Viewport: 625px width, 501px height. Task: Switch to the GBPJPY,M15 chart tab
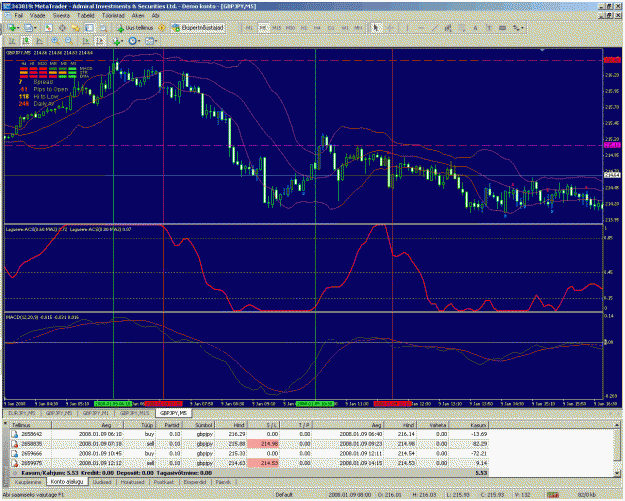[134, 413]
